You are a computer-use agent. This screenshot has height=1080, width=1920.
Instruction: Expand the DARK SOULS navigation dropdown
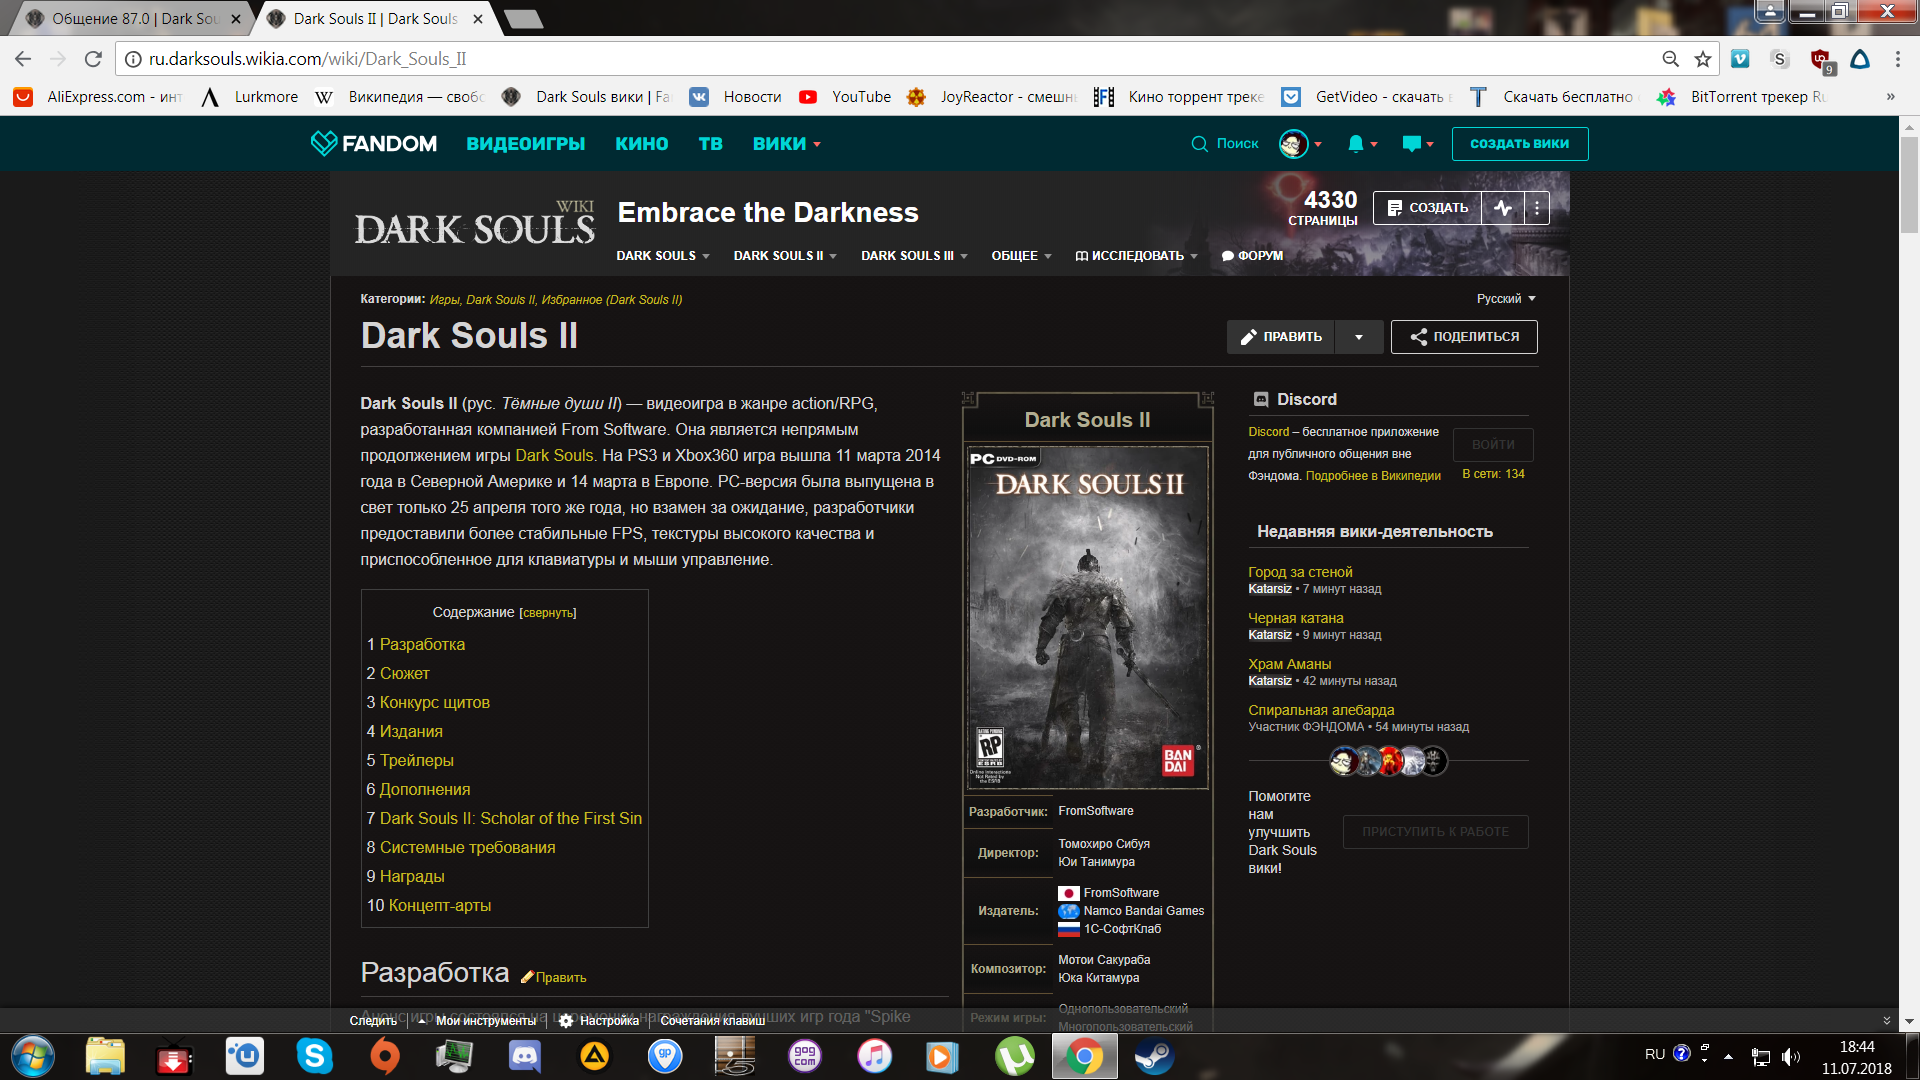(662, 256)
